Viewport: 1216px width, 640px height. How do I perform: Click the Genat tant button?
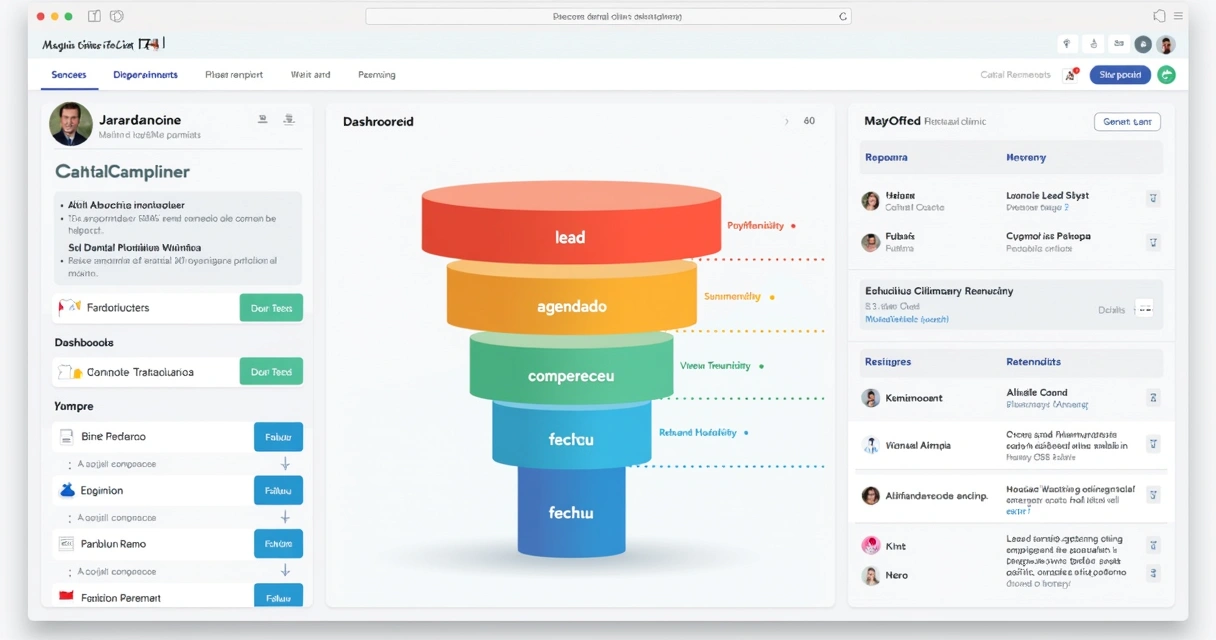1128,121
